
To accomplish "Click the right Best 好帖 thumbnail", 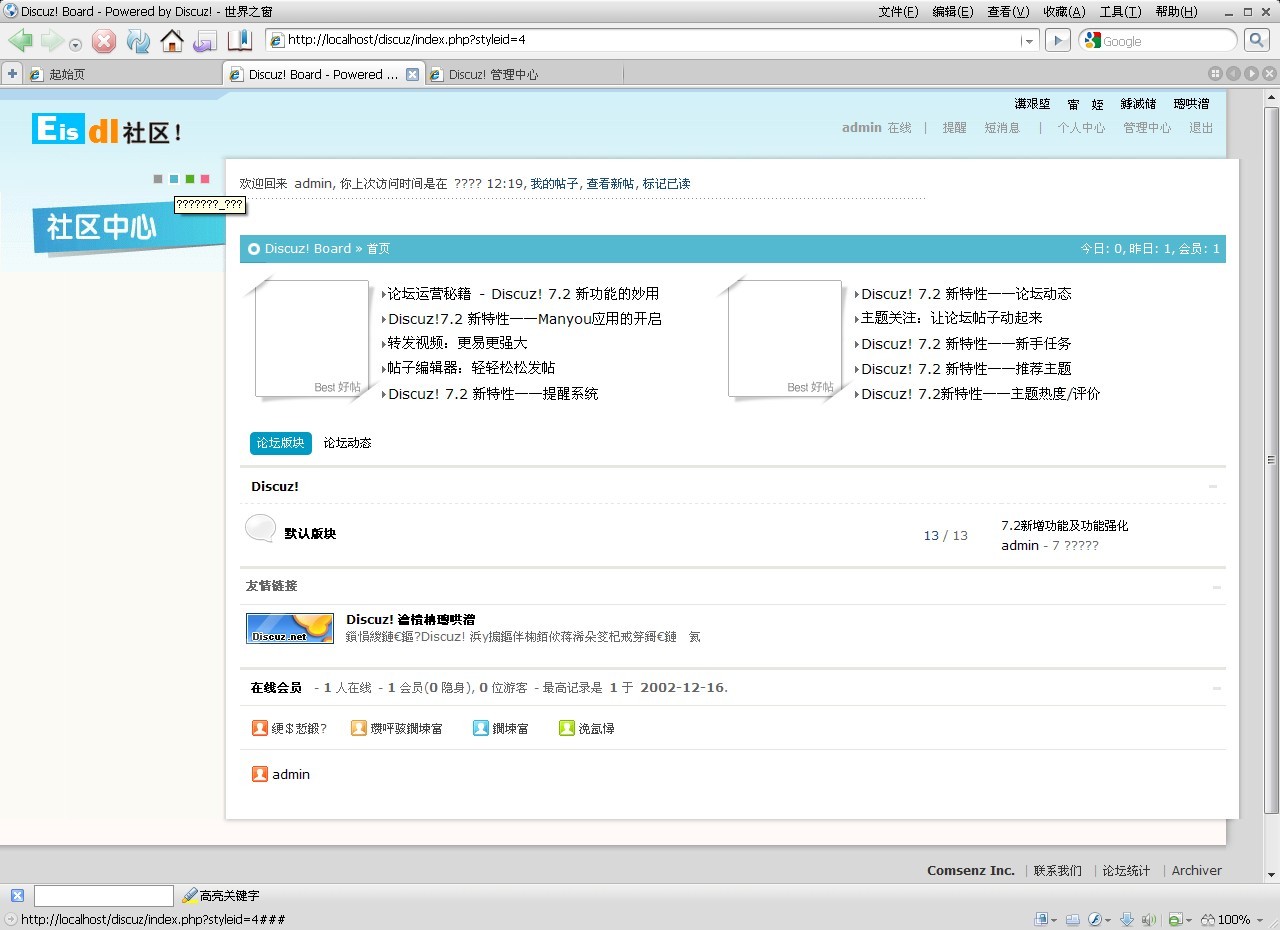I will pyautogui.click(x=785, y=338).
